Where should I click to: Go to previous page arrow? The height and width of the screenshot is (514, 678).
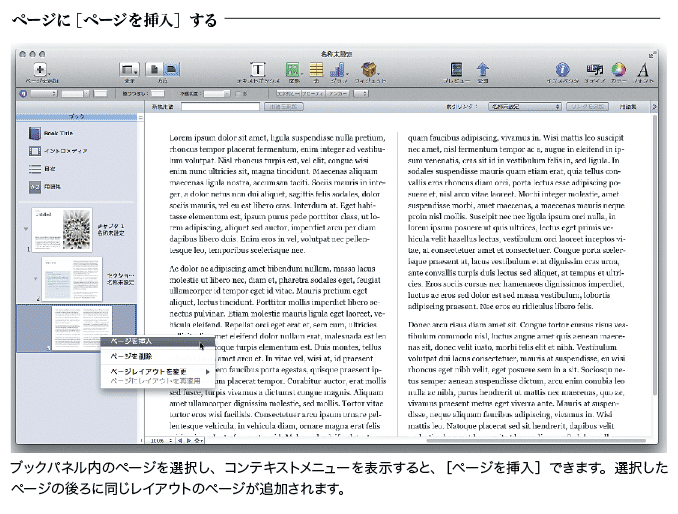[x=181, y=441]
